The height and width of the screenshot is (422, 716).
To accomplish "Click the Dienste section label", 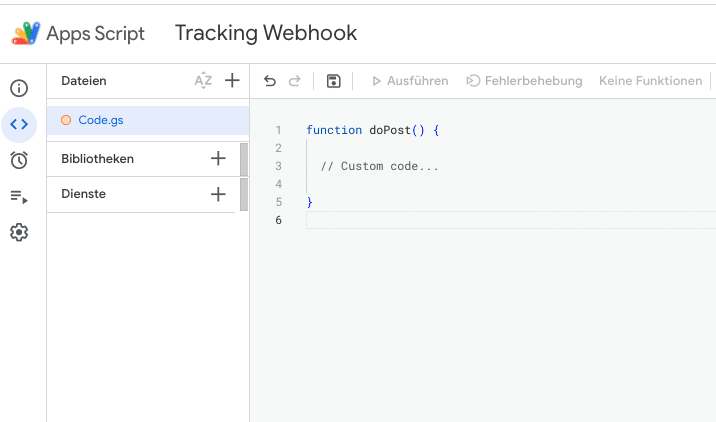I will 83,194.
